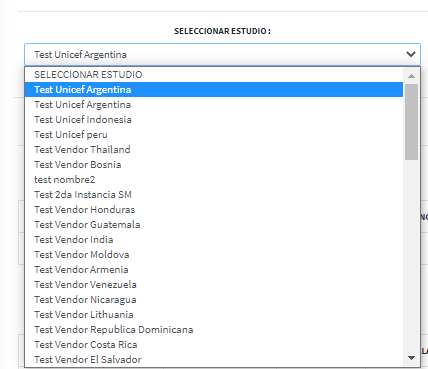This screenshot has width=428, height=369.
Task: Select the highlighted Test Unicef Argentina option
Action: pyautogui.click(x=214, y=90)
